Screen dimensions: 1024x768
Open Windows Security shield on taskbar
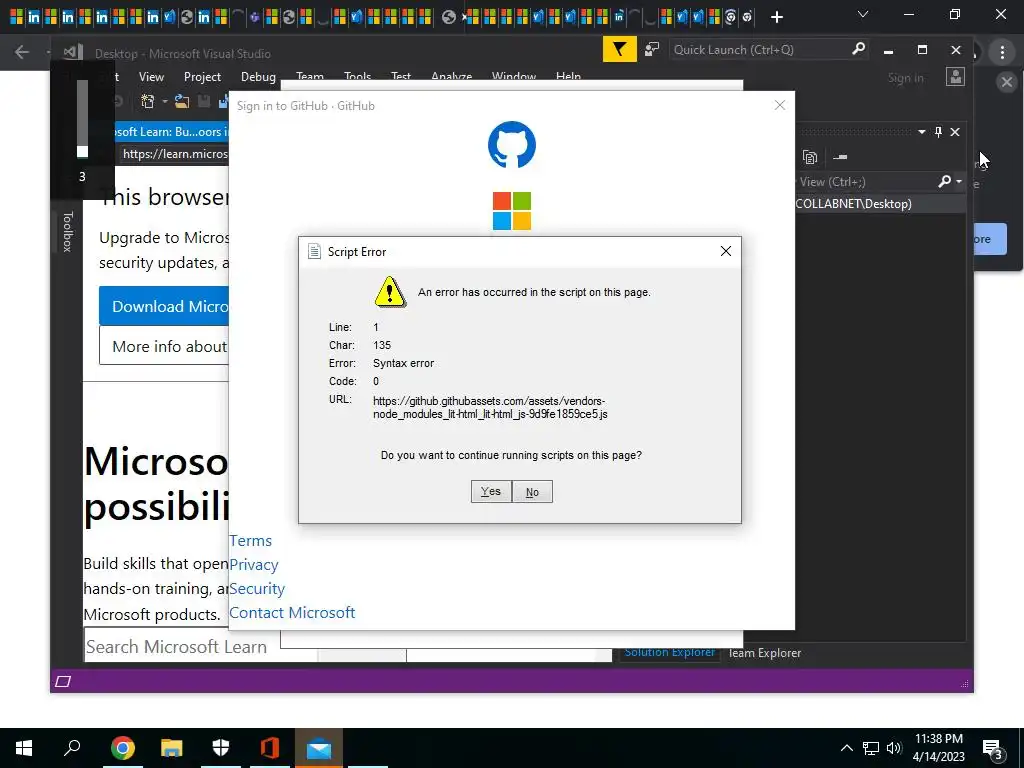pyautogui.click(x=221, y=748)
